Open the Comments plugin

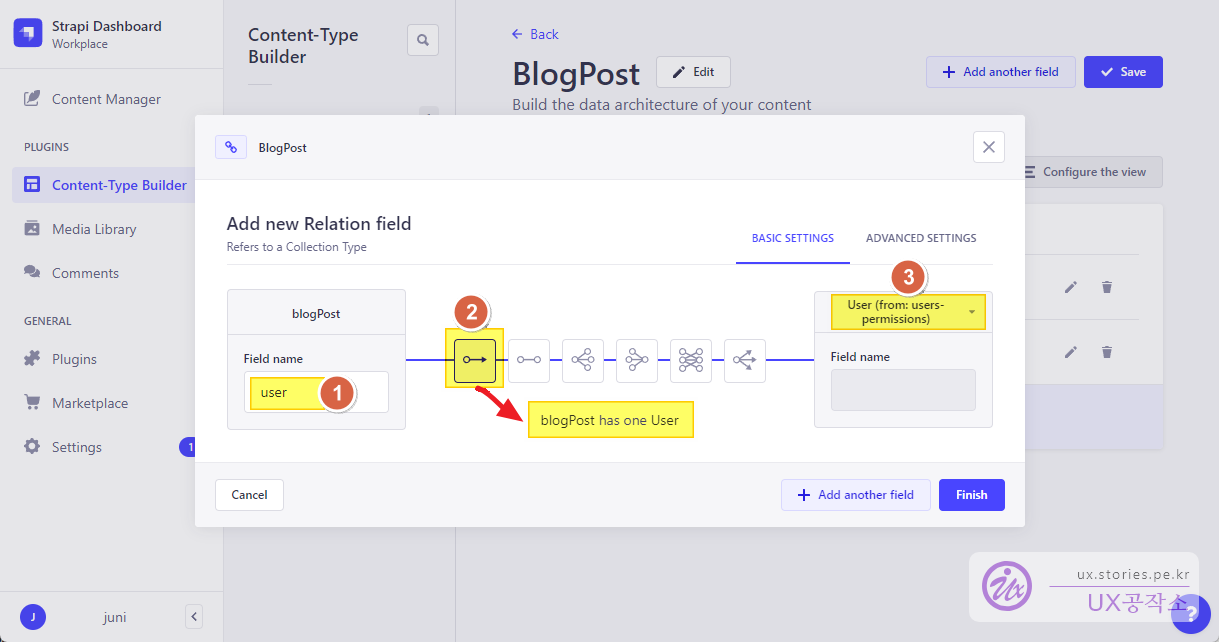point(85,273)
